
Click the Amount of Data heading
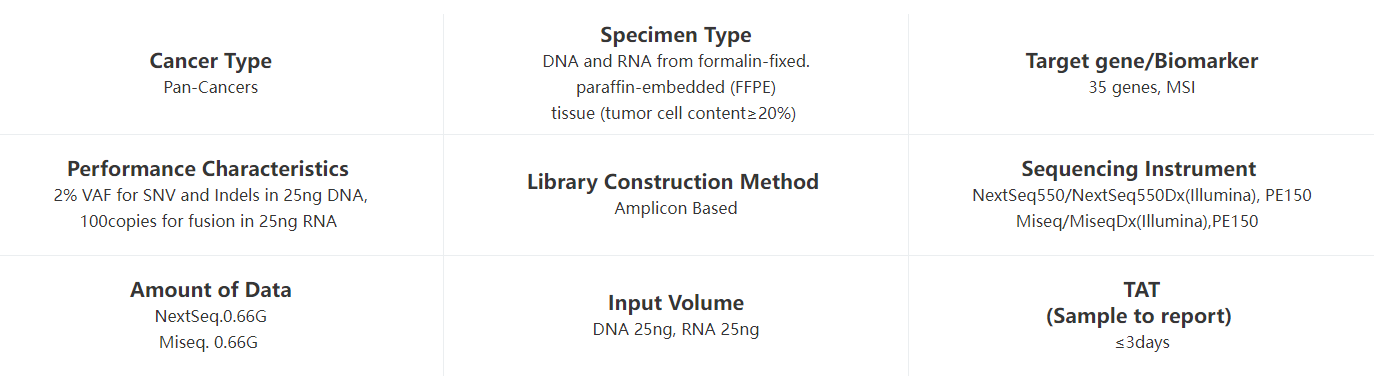pos(210,290)
